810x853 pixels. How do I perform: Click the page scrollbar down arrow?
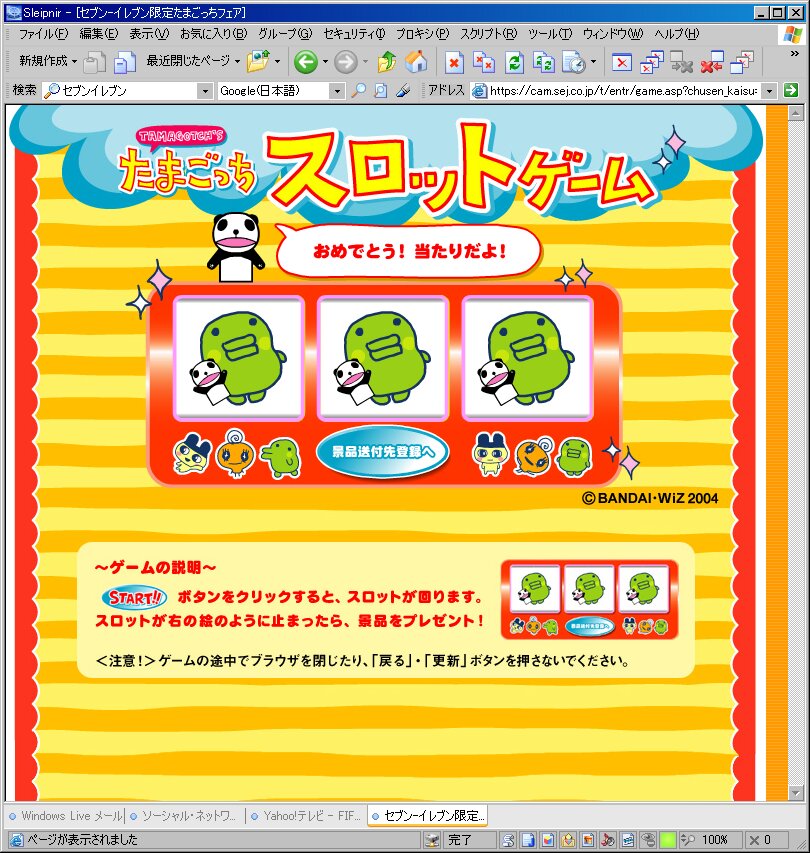coord(796,793)
